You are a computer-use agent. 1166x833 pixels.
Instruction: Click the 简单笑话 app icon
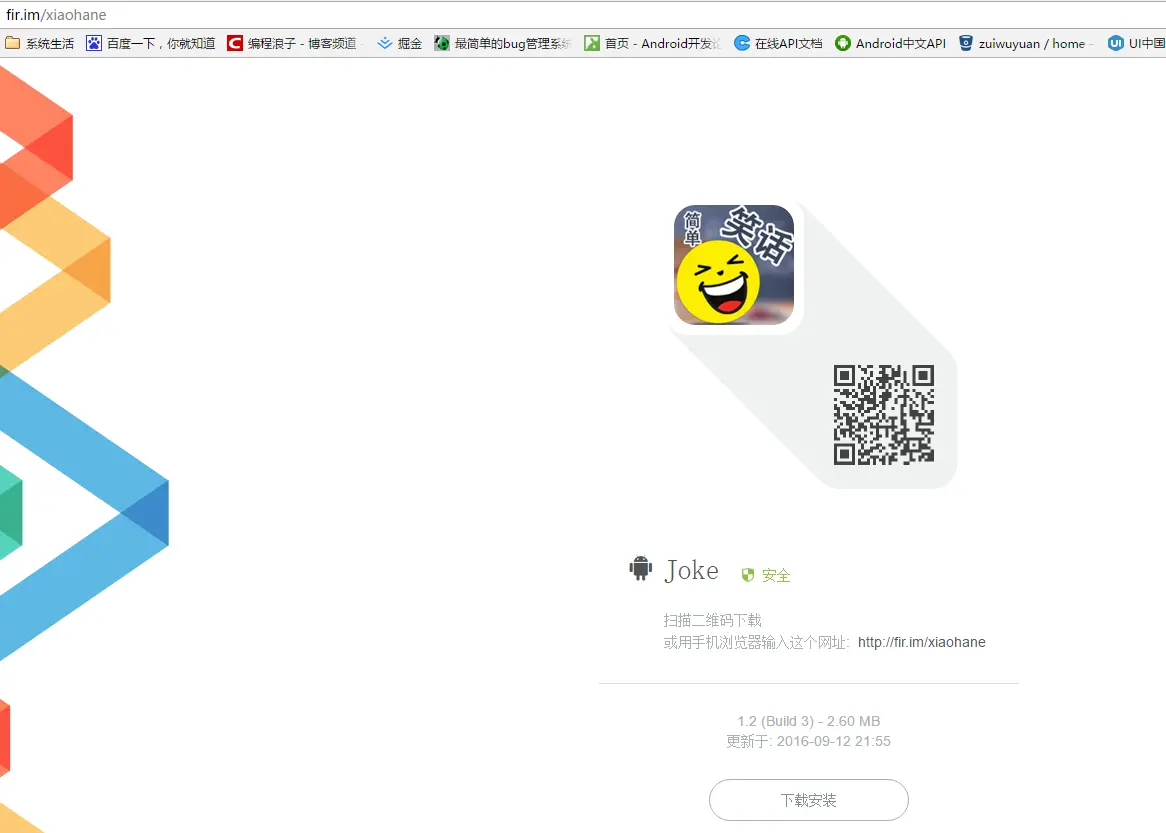[x=734, y=265]
